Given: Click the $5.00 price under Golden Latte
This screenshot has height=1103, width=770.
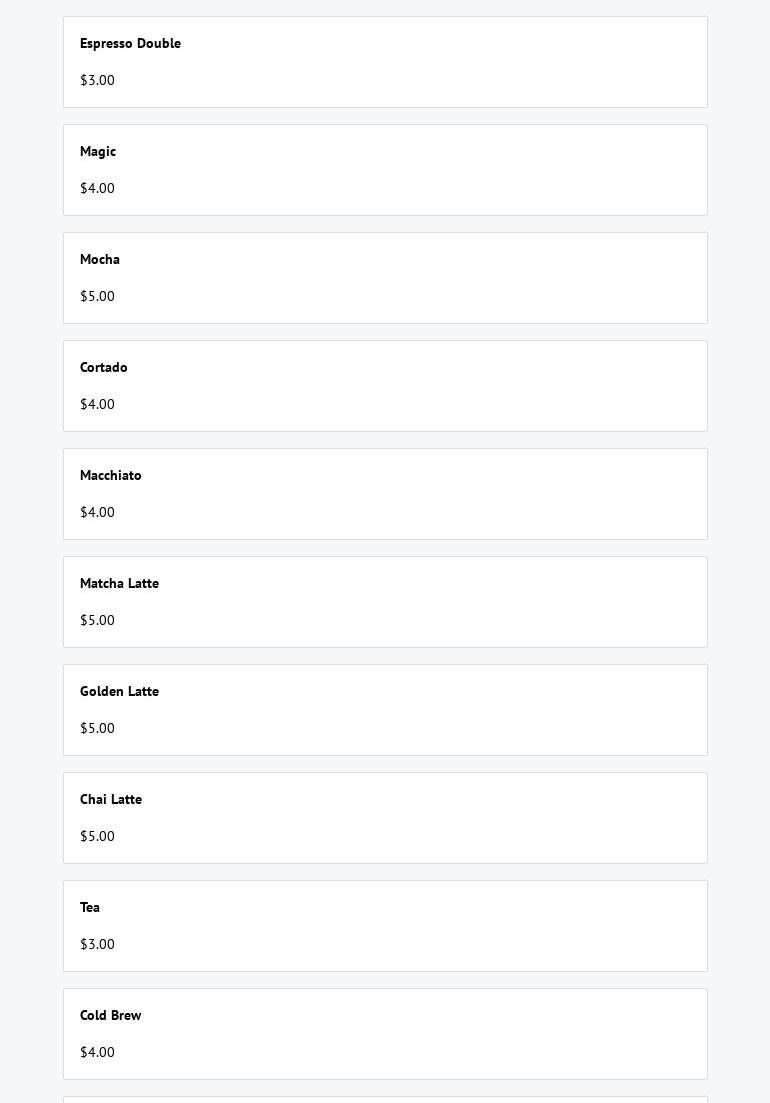Looking at the screenshot, I should 97,728.
